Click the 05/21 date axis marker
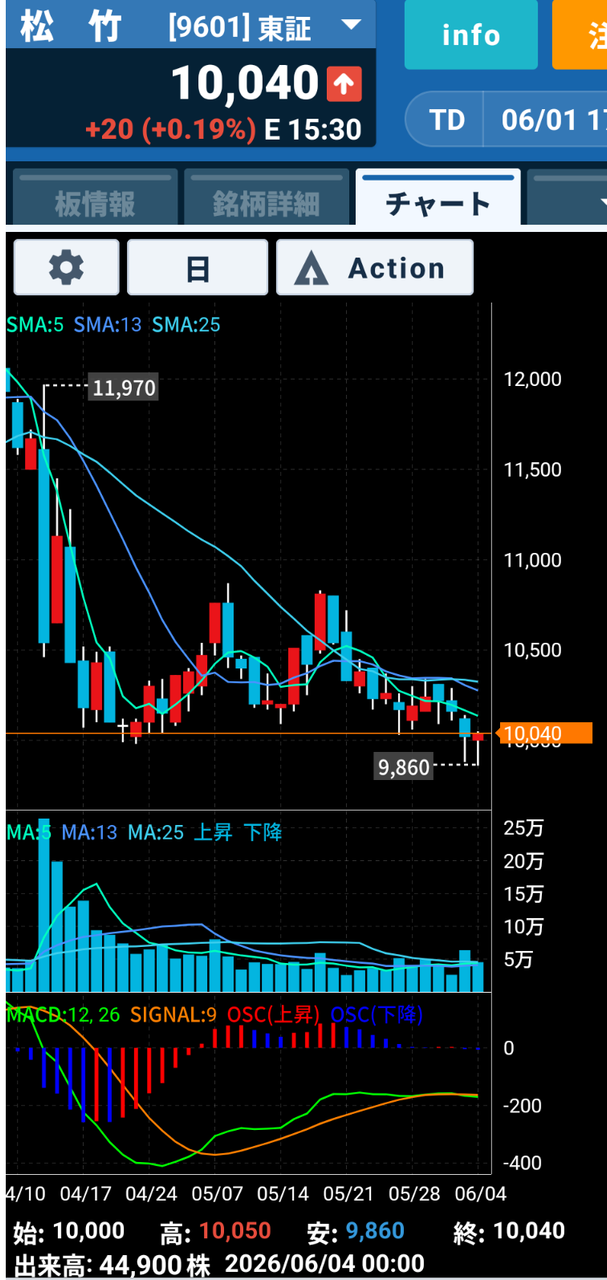Image resolution: width=607 pixels, height=1280 pixels. (345, 1193)
